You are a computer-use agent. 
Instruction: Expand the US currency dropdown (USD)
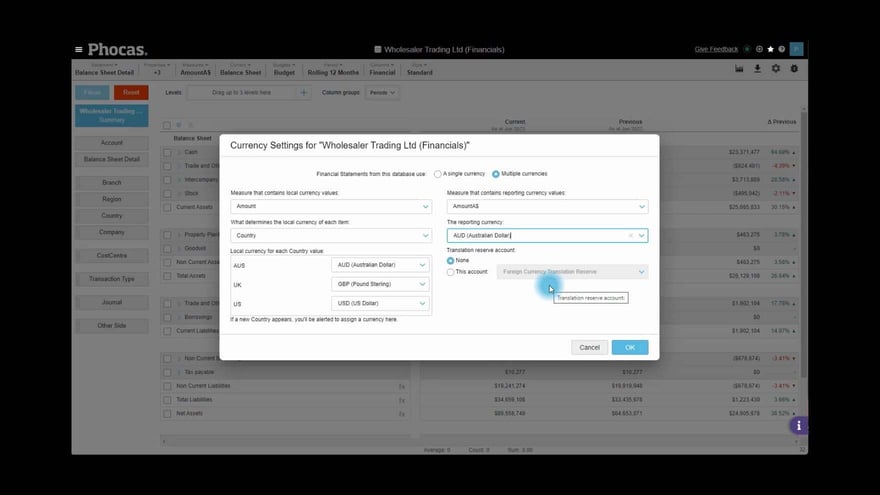[x=380, y=304]
